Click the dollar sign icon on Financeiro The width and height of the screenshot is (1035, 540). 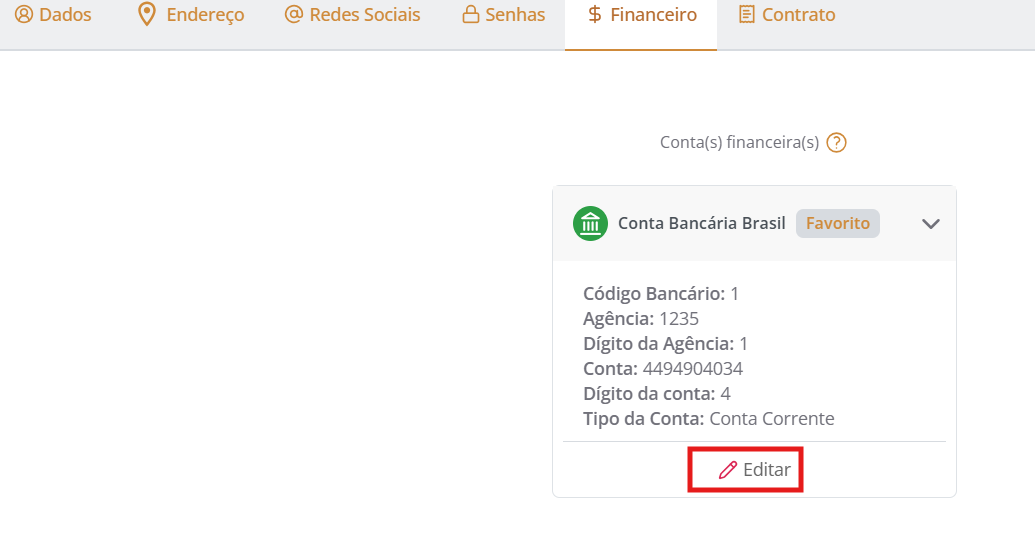tap(595, 15)
